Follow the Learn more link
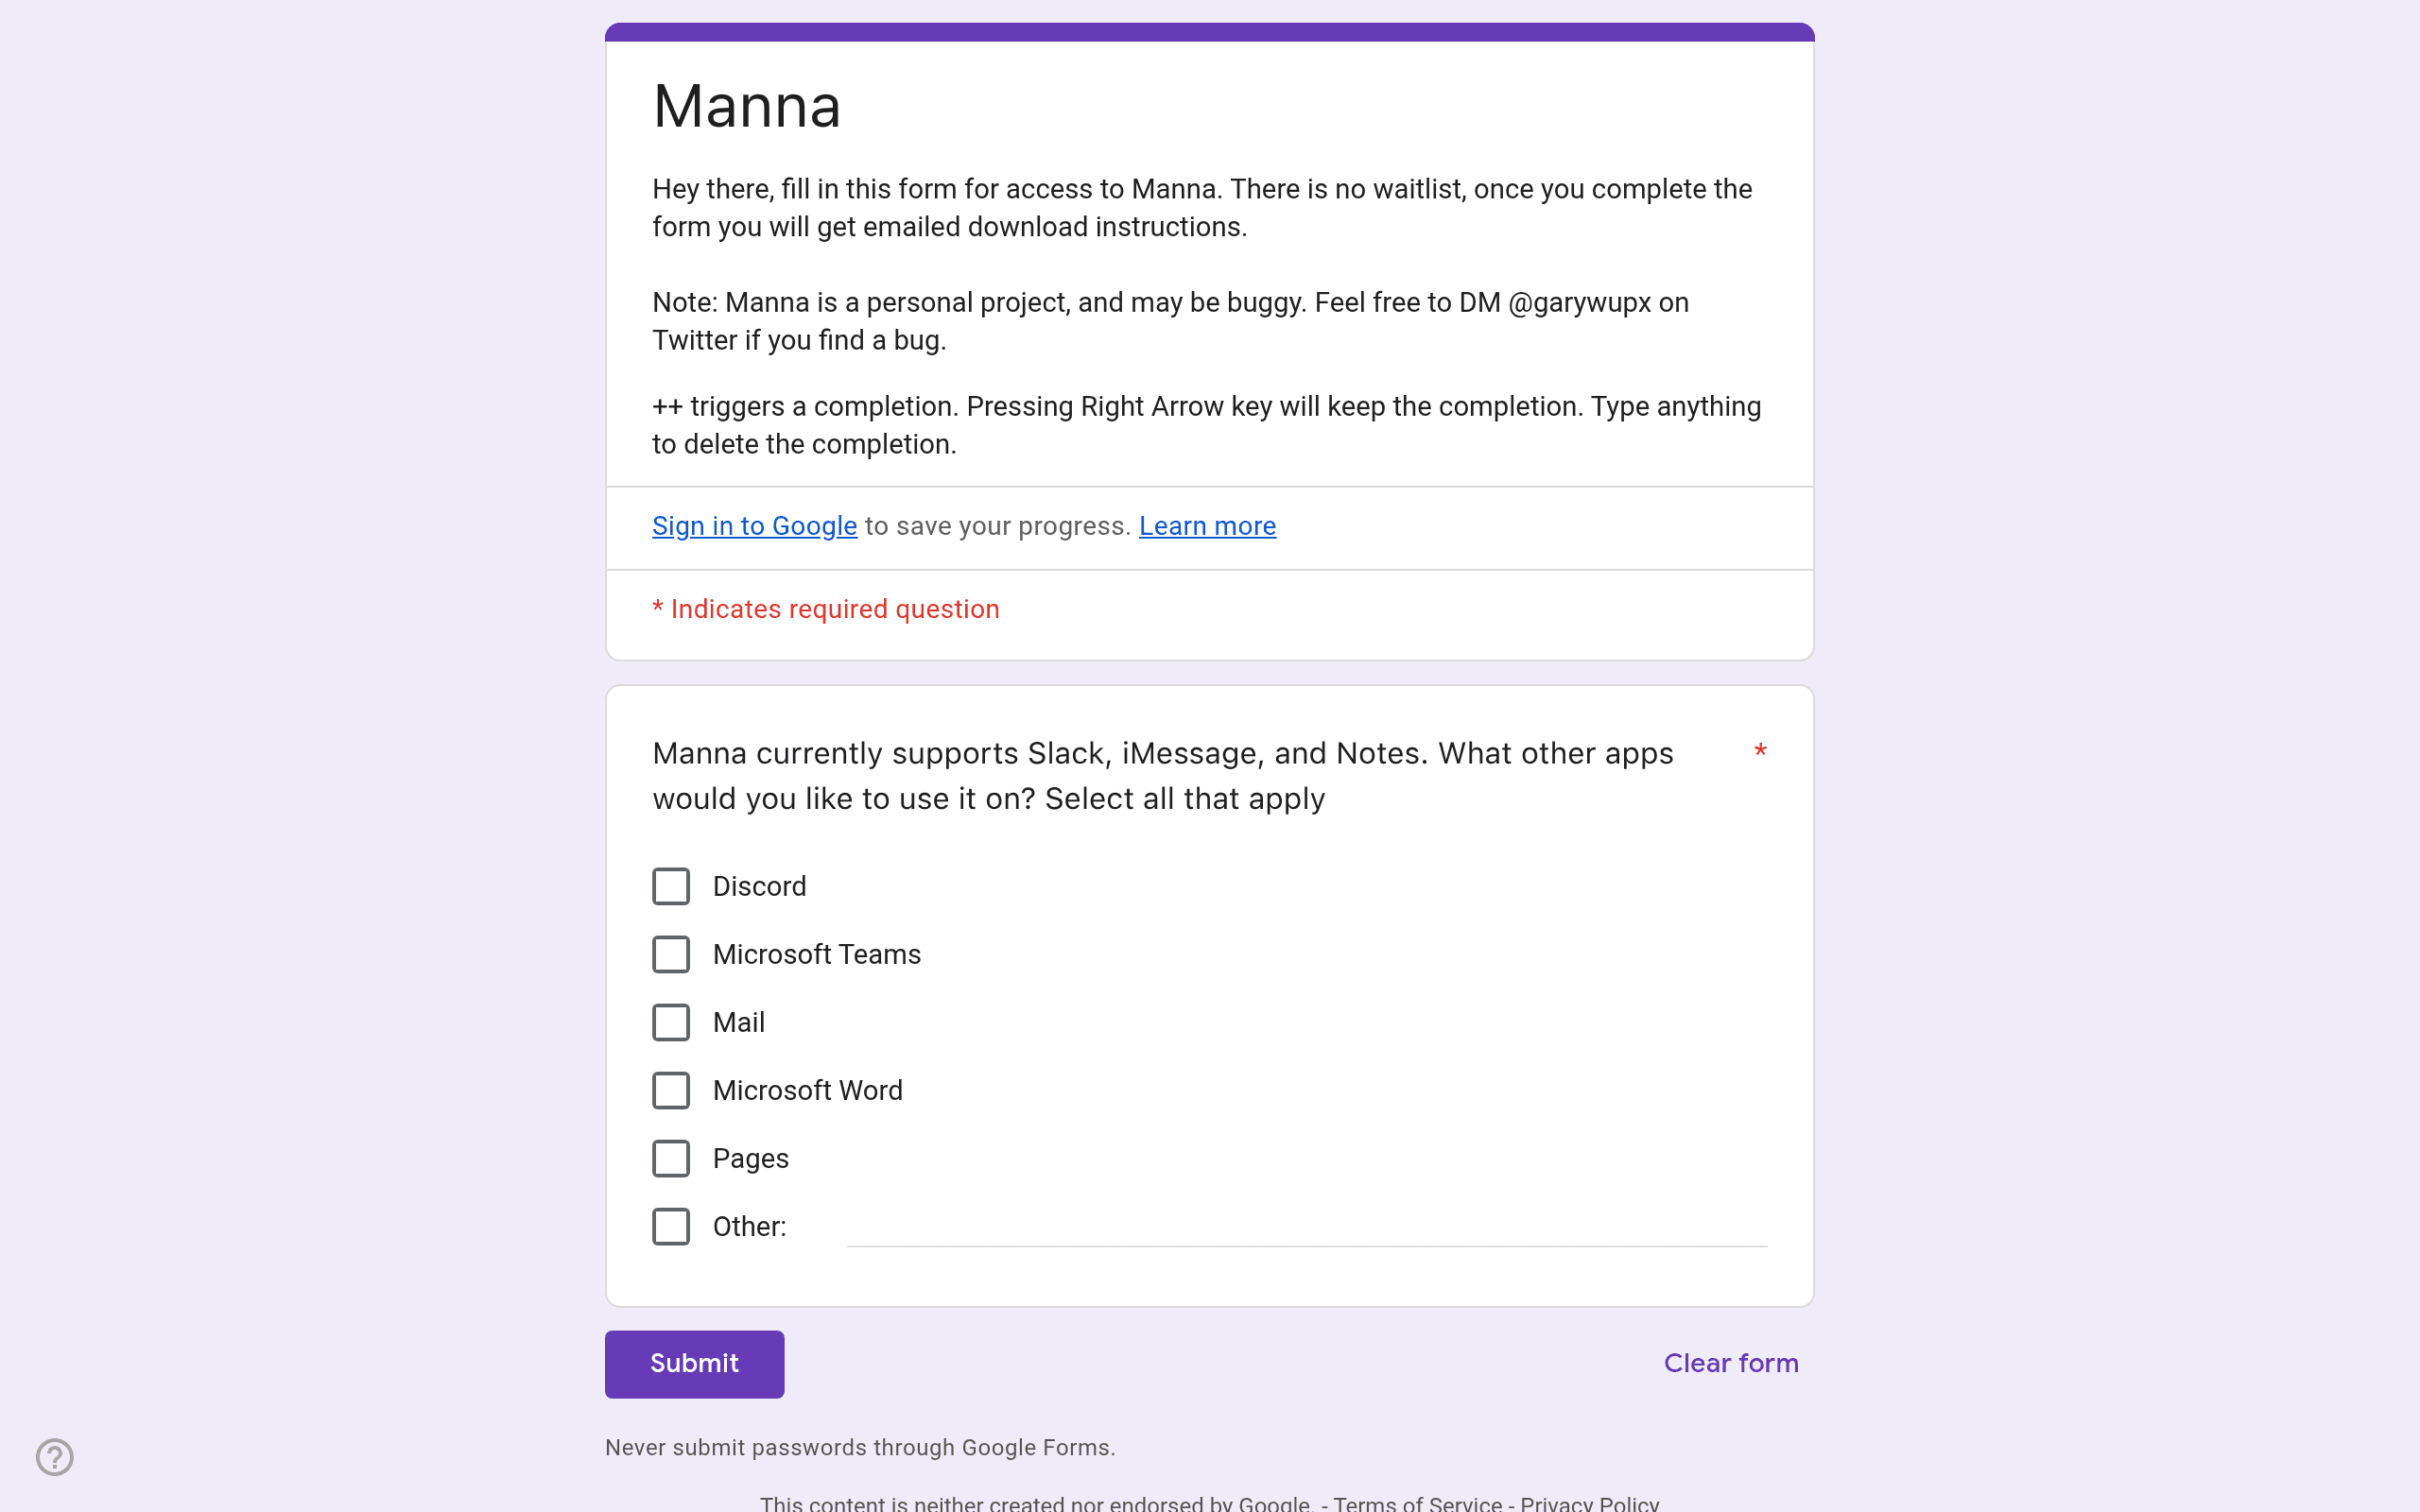The height and width of the screenshot is (1512, 2420). (x=1207, y=526)
